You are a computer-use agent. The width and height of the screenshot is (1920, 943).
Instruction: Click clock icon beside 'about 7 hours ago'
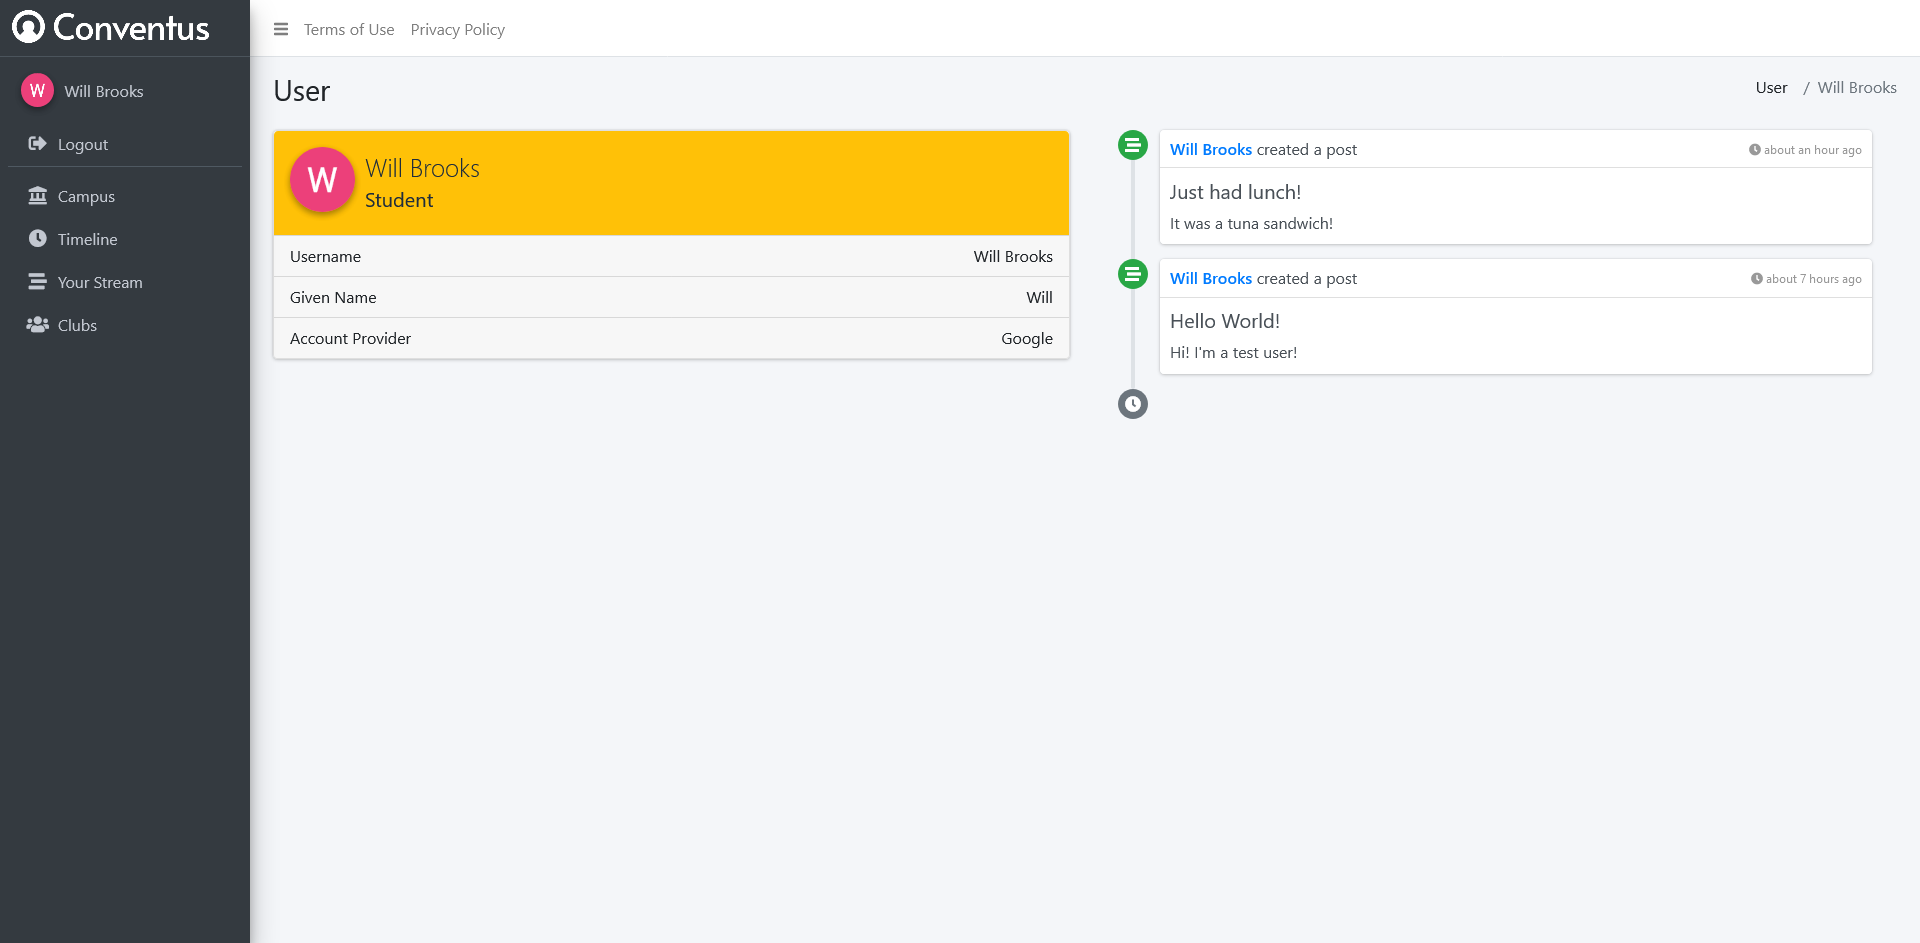coord(1757,279)
